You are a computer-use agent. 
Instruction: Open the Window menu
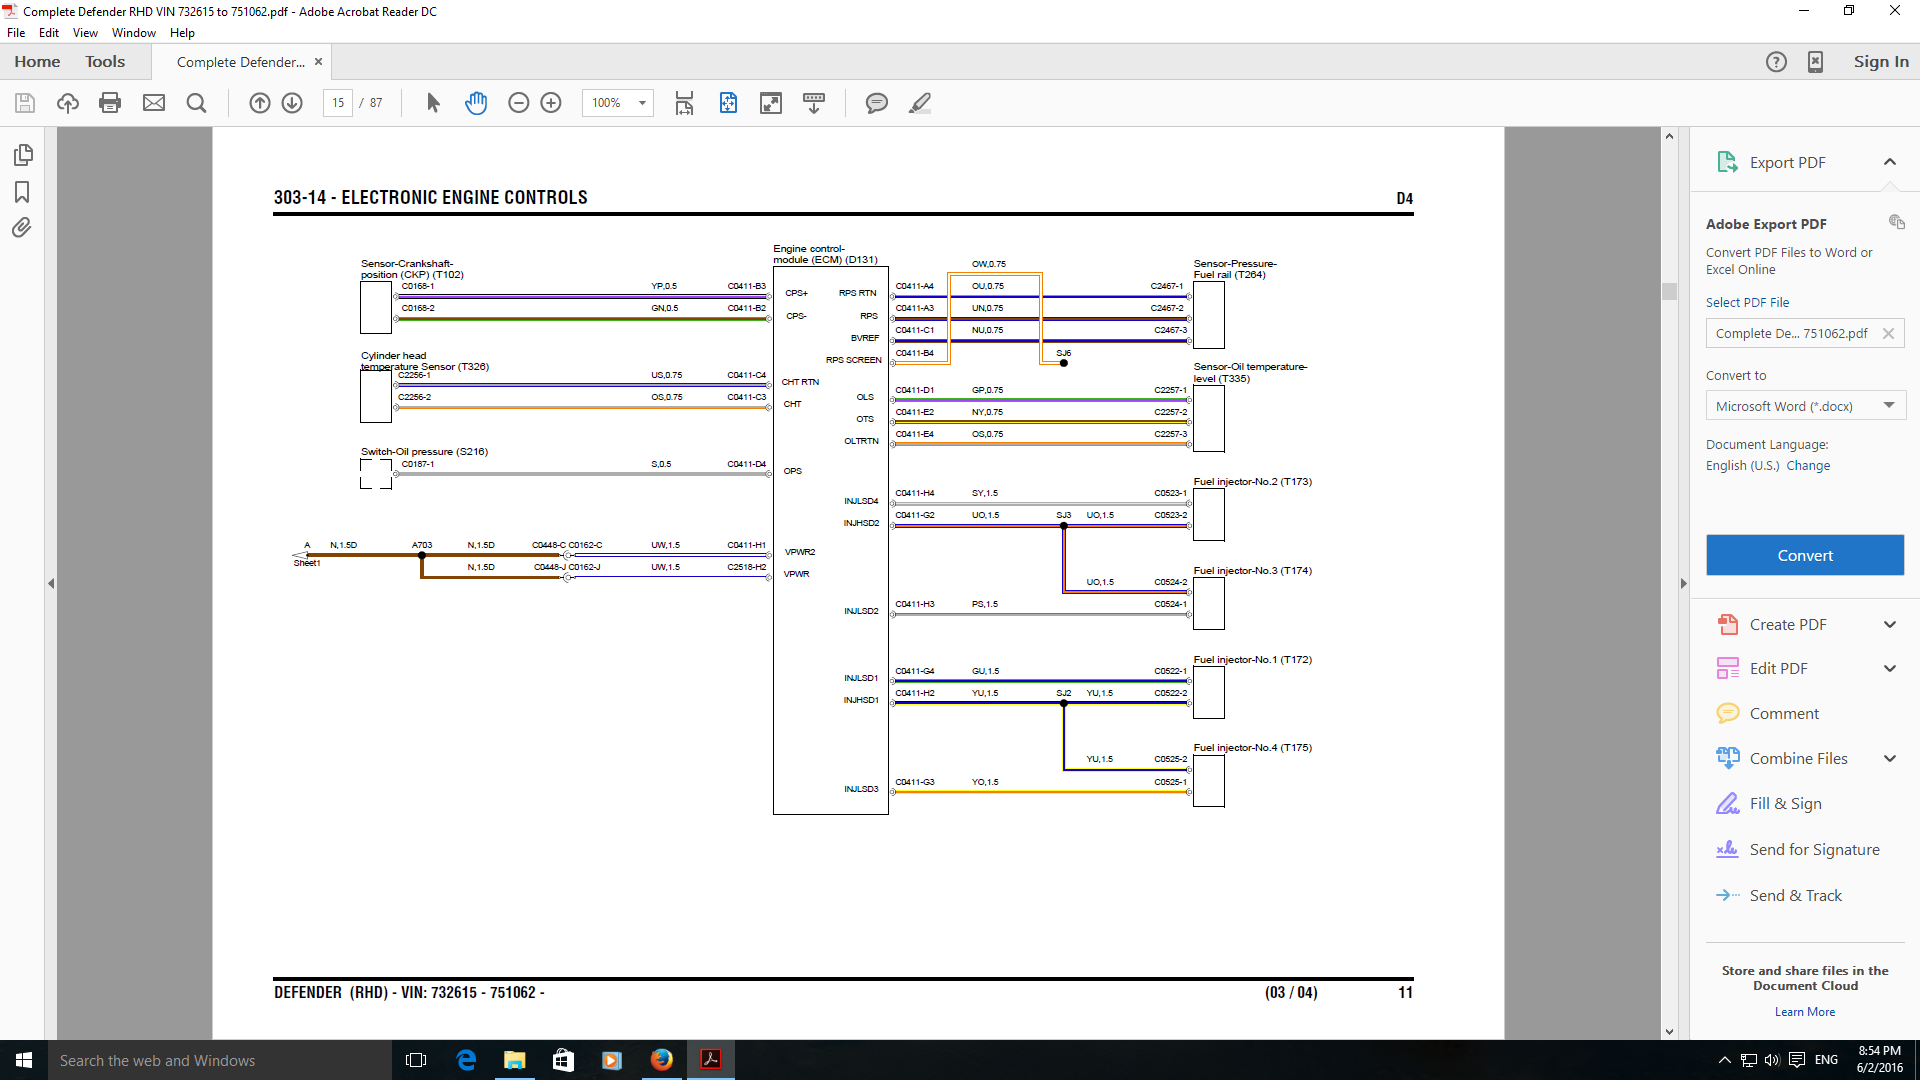(x=134, y=33)
